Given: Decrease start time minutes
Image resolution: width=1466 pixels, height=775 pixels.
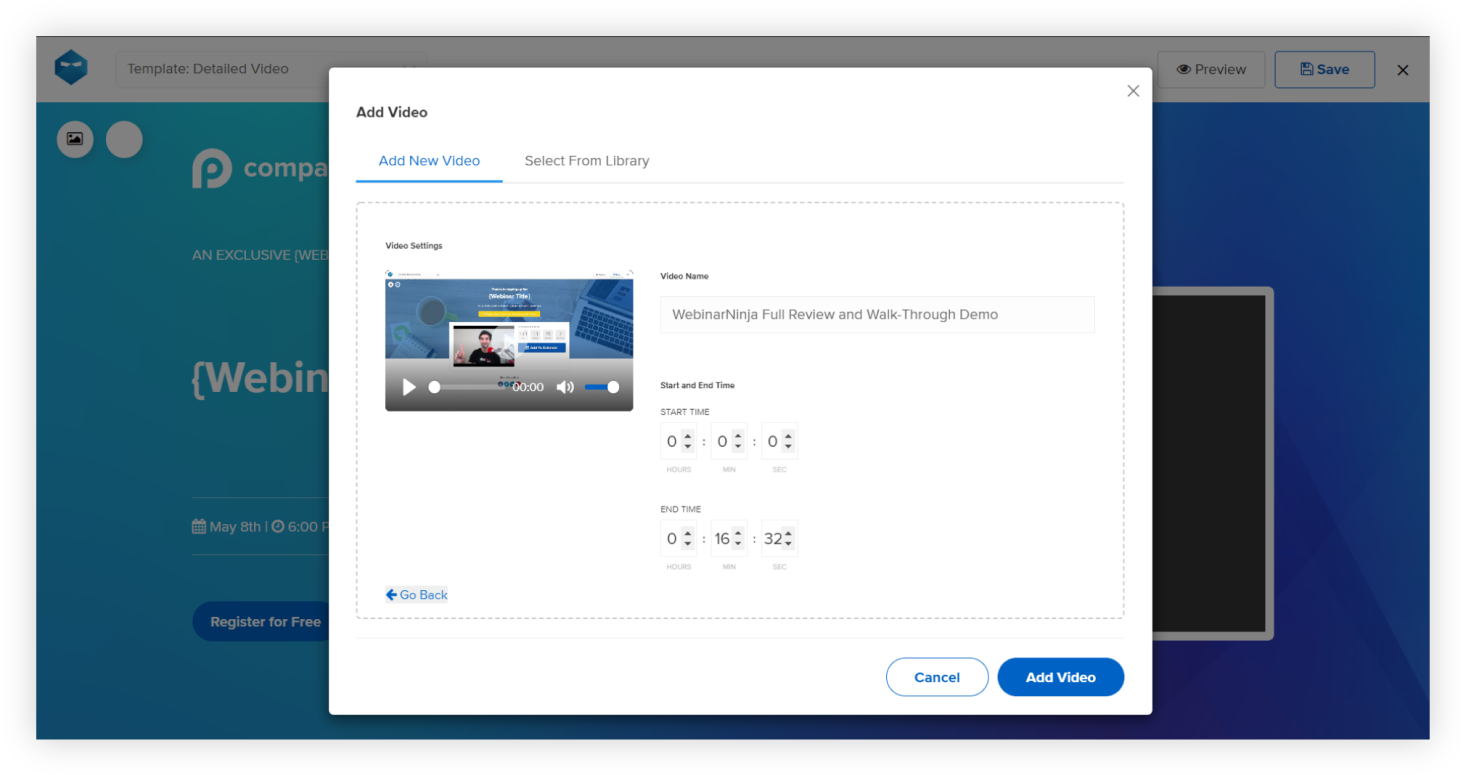Looking at the screenshot, I should [x=738, y=446].
